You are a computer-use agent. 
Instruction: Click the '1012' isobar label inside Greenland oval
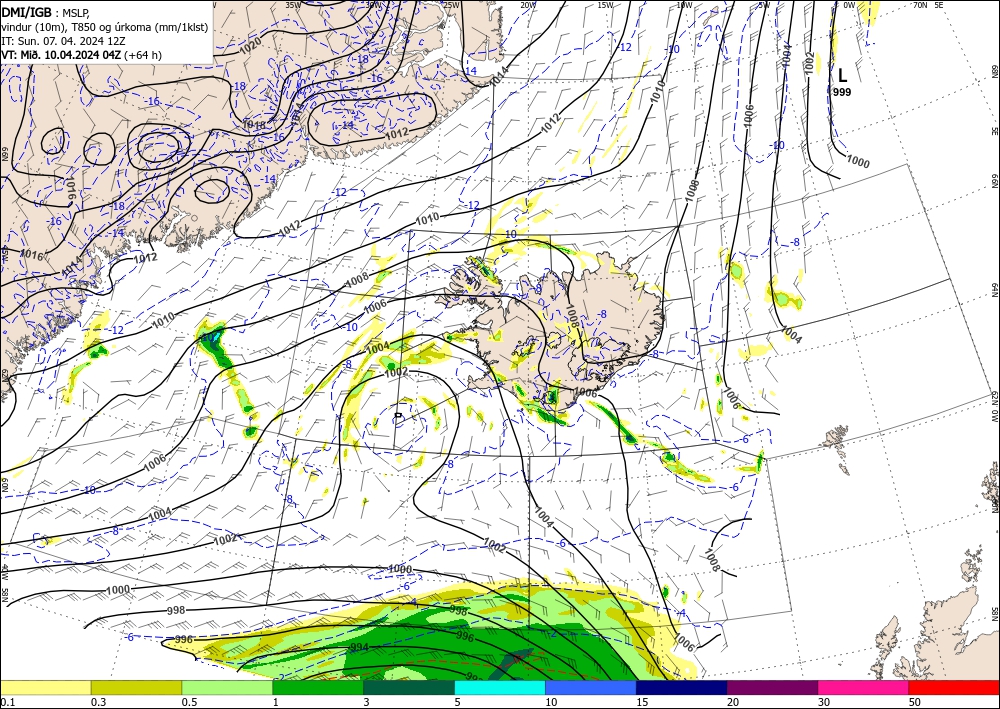coord(397,133)
